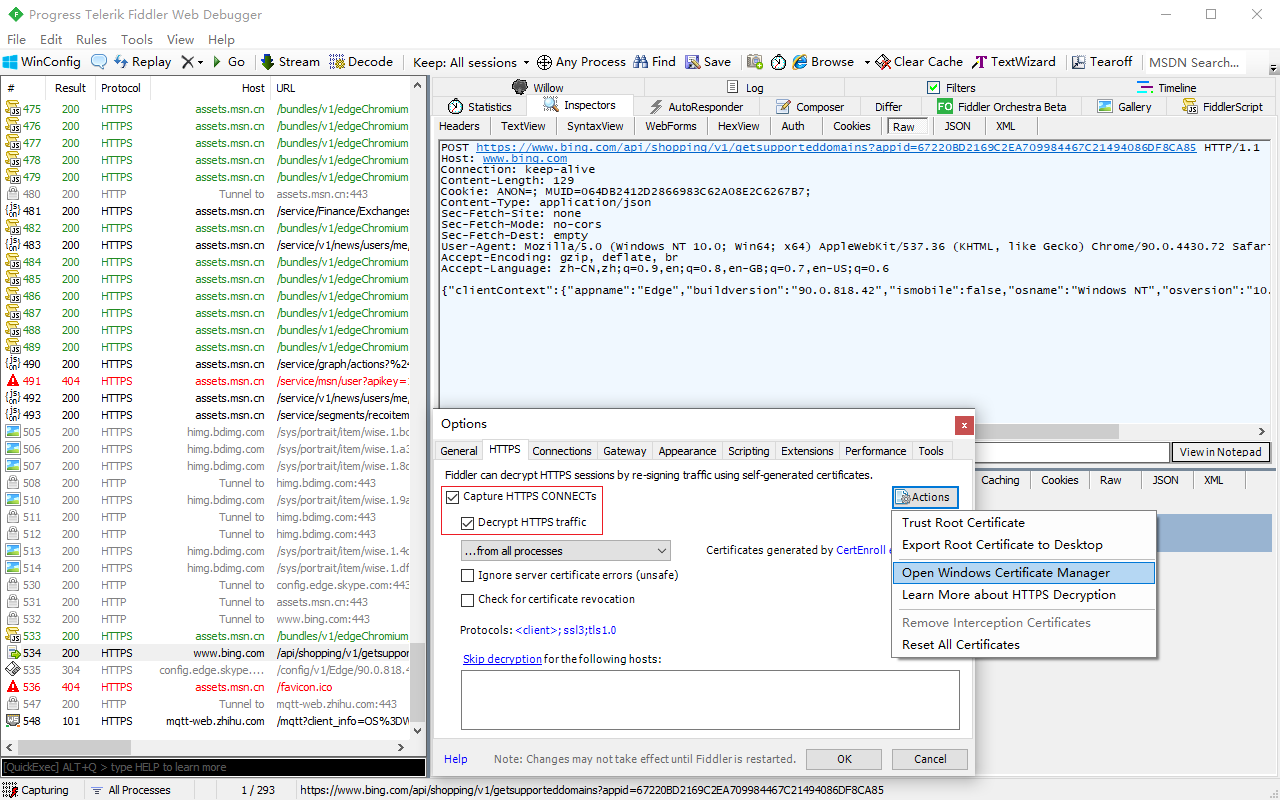Uncheck Capture HTTPS CONNECTs

[x=453, y=497]
